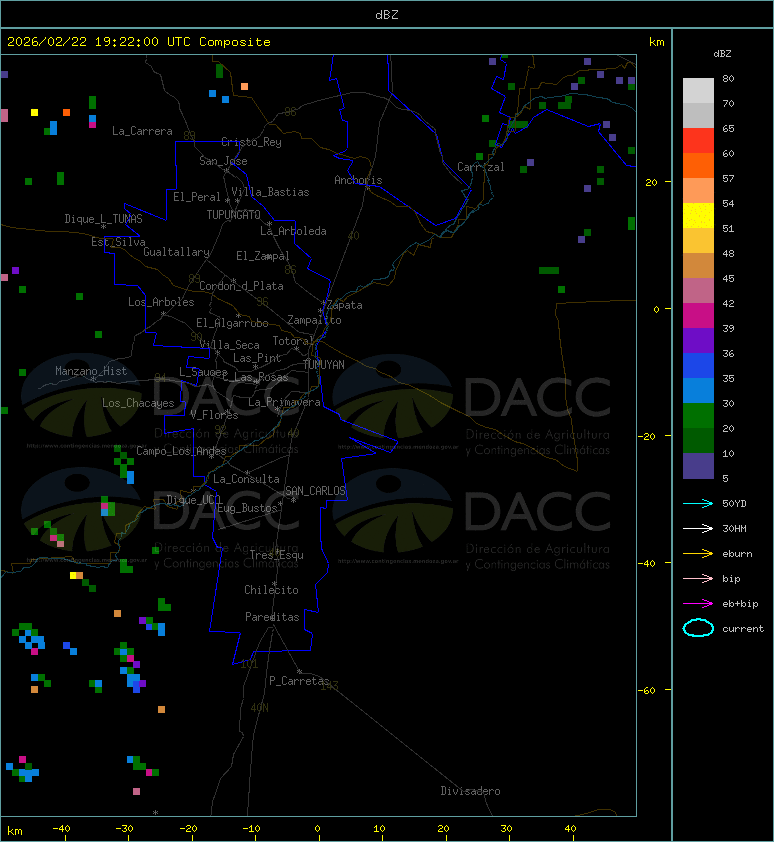
Task: Click the eburn yellow arrow legend icon
Action: (x=698, y=554)
